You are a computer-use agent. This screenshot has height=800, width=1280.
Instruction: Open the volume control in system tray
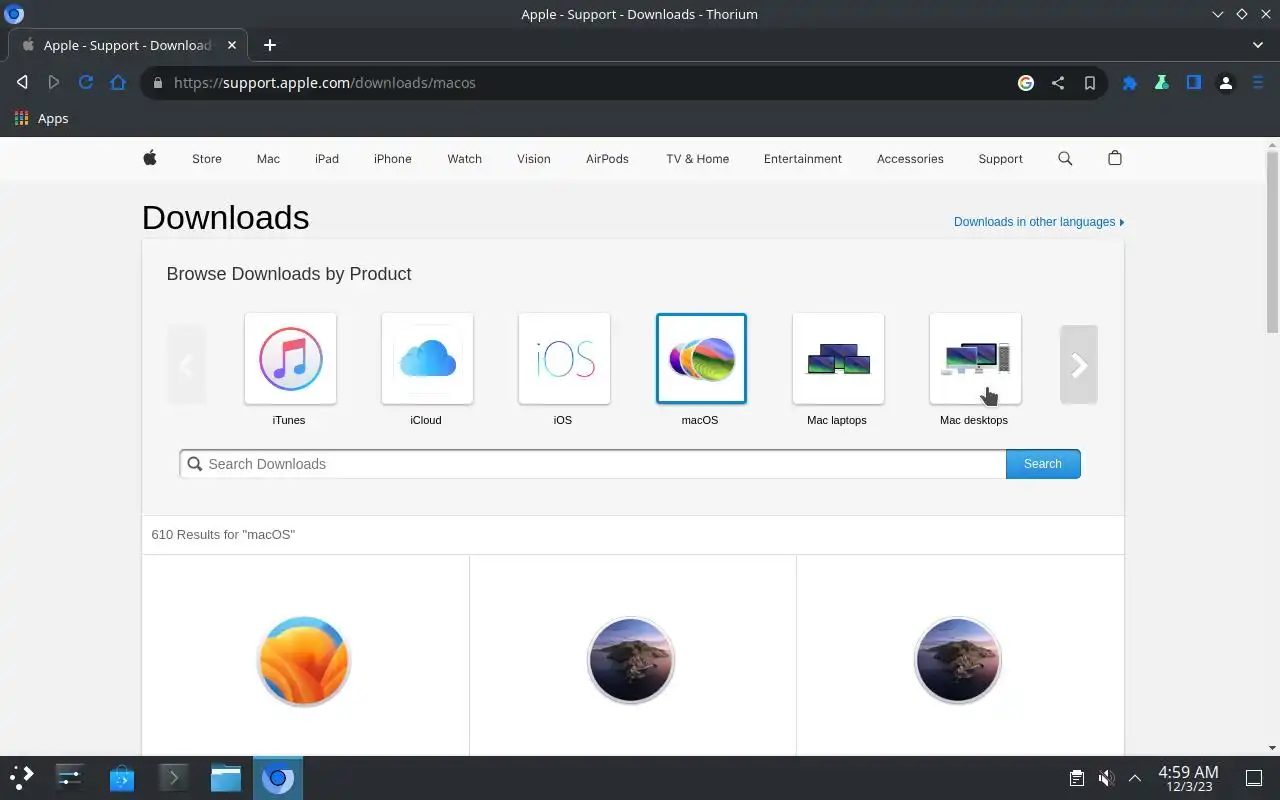1106,778
